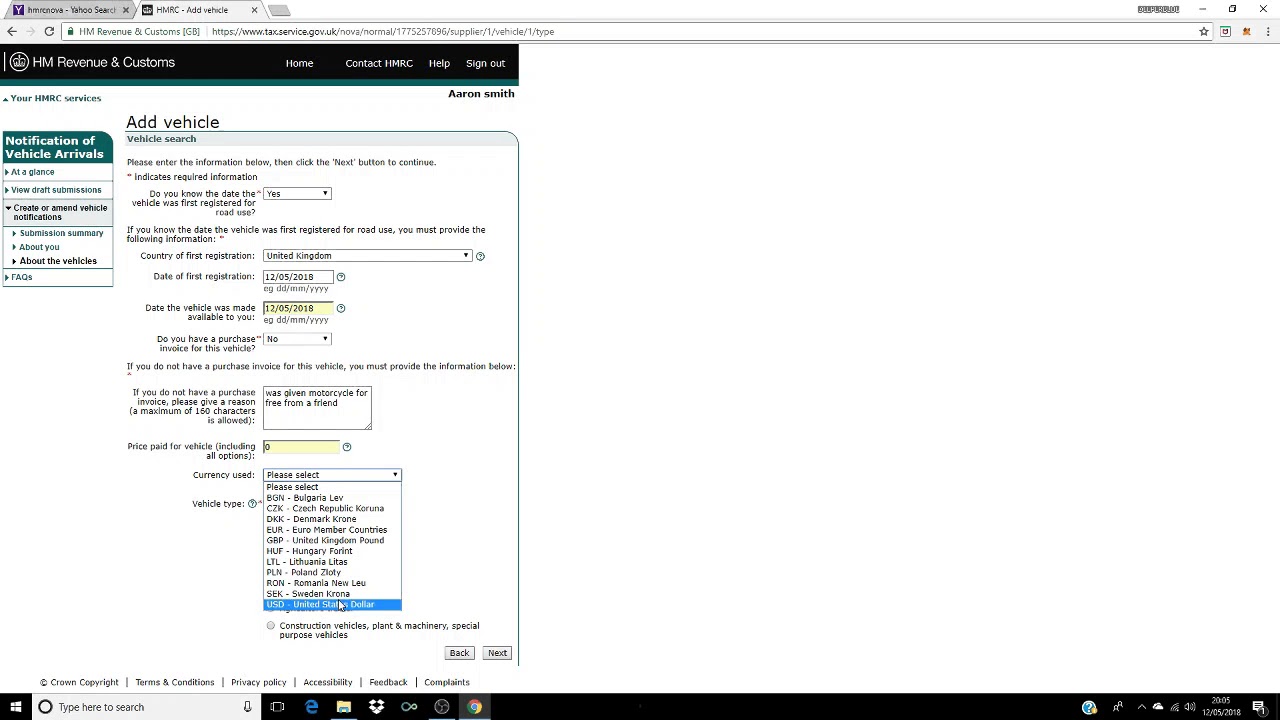Open File Explorer from taskbar
This screenshot has height=720, width=1280.
[x=344, y=707]
